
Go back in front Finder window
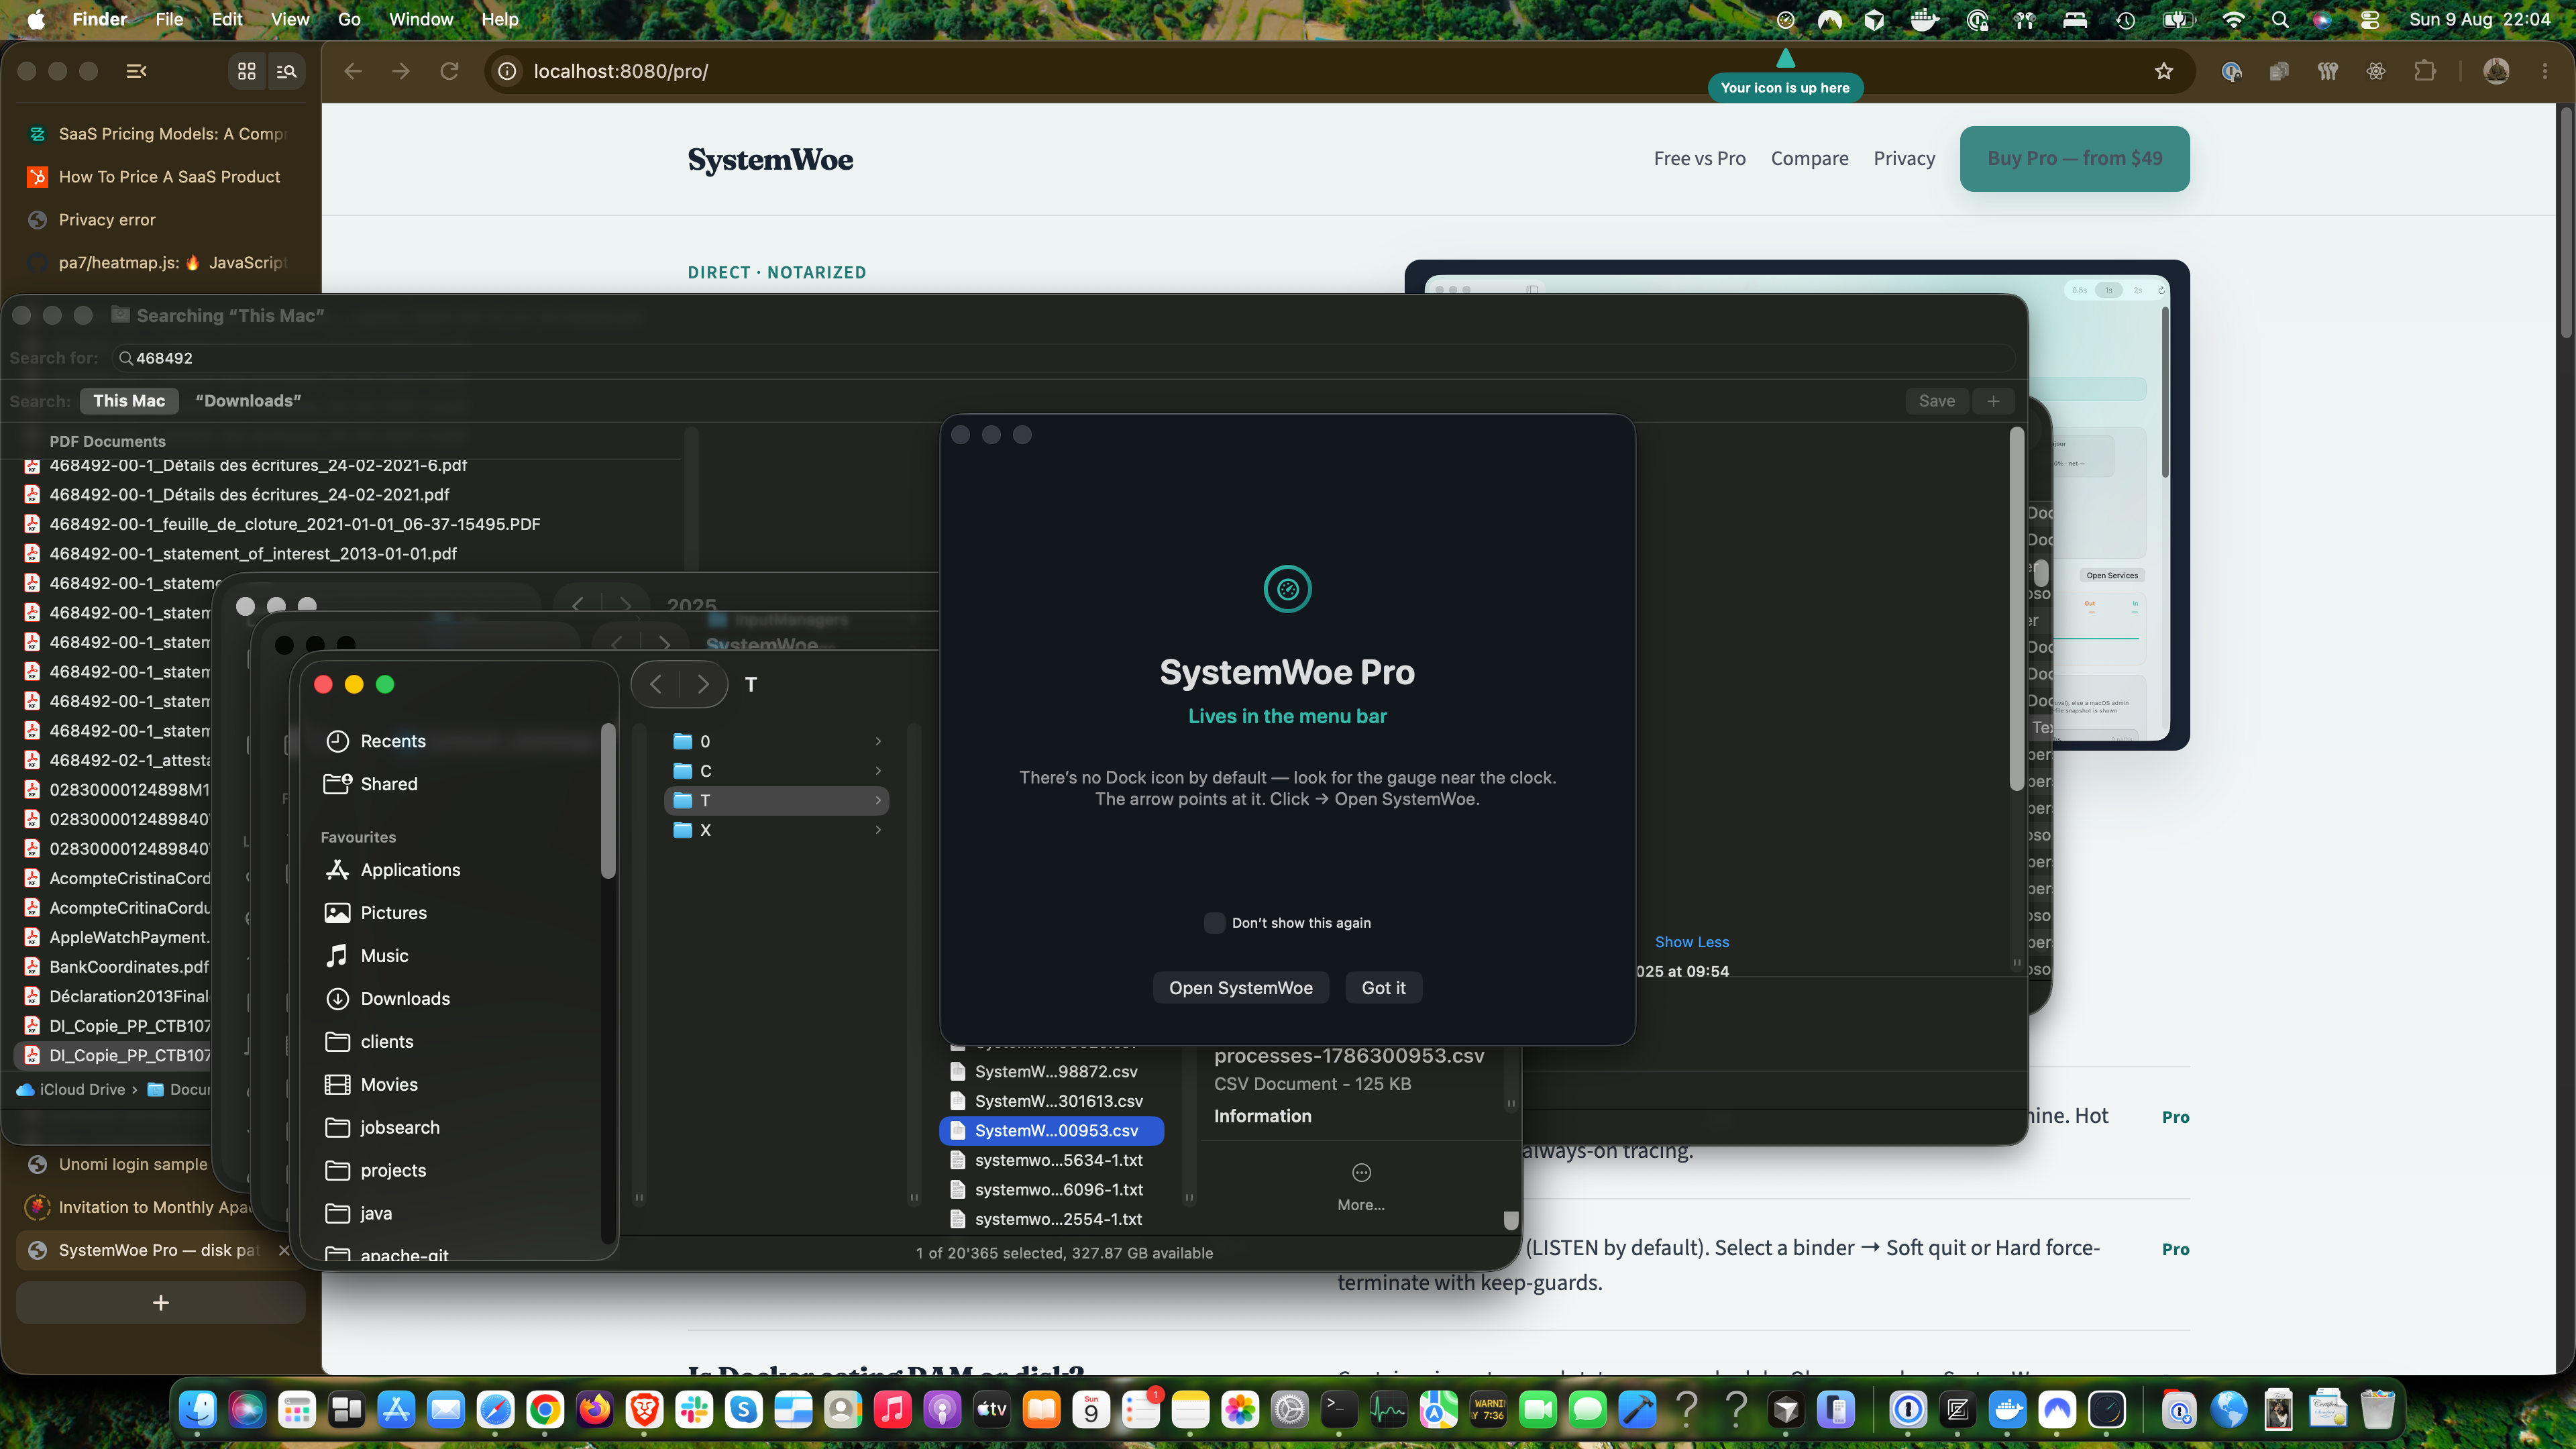[x=656, y=684]
